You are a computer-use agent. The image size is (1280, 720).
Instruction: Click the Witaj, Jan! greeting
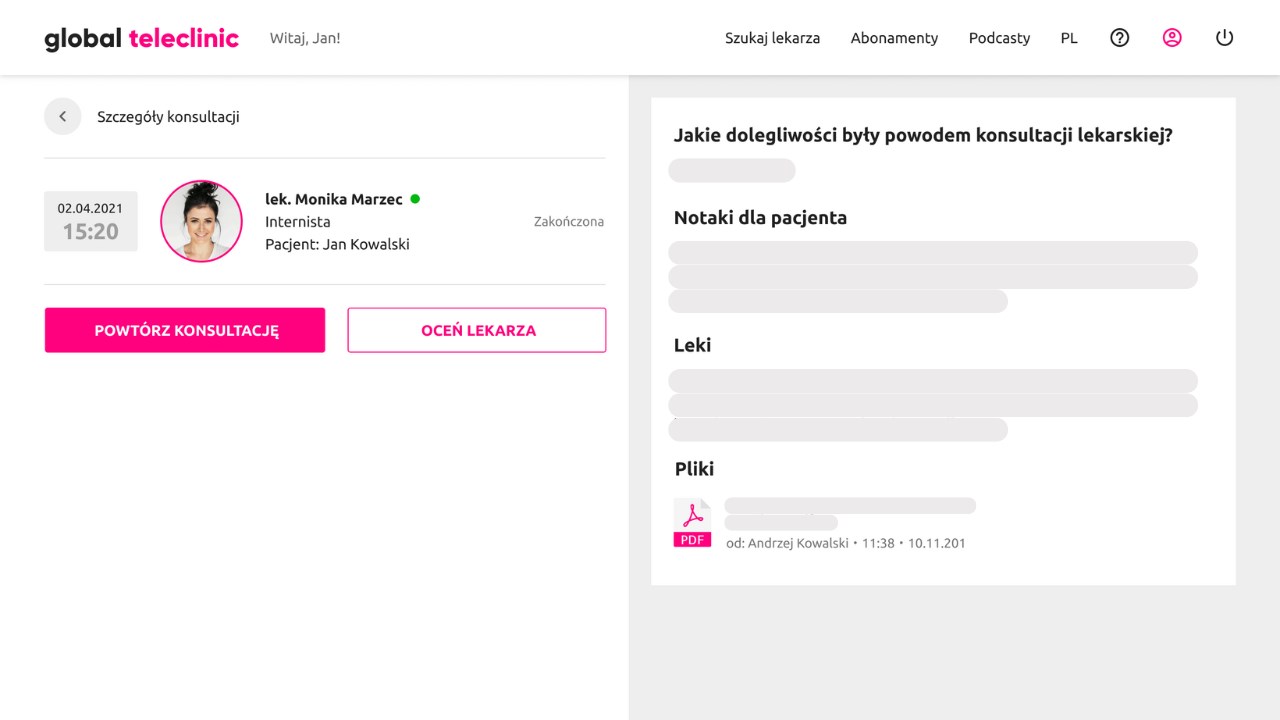coord(305,38)
